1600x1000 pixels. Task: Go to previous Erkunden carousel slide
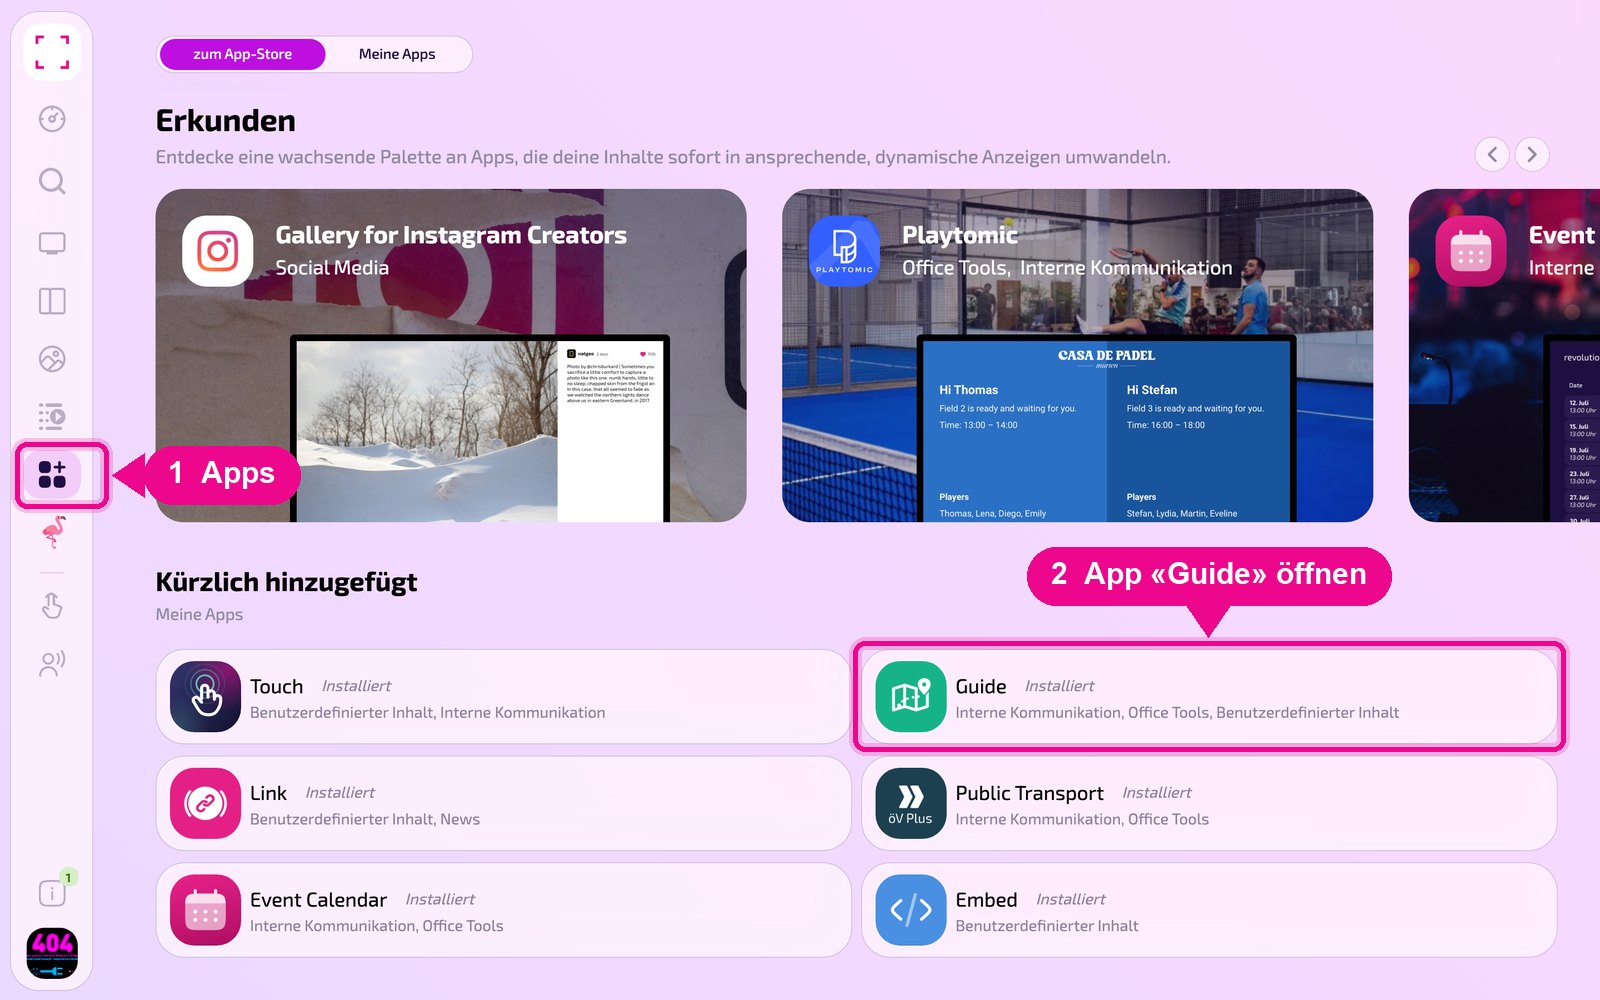coord(1492,154)
